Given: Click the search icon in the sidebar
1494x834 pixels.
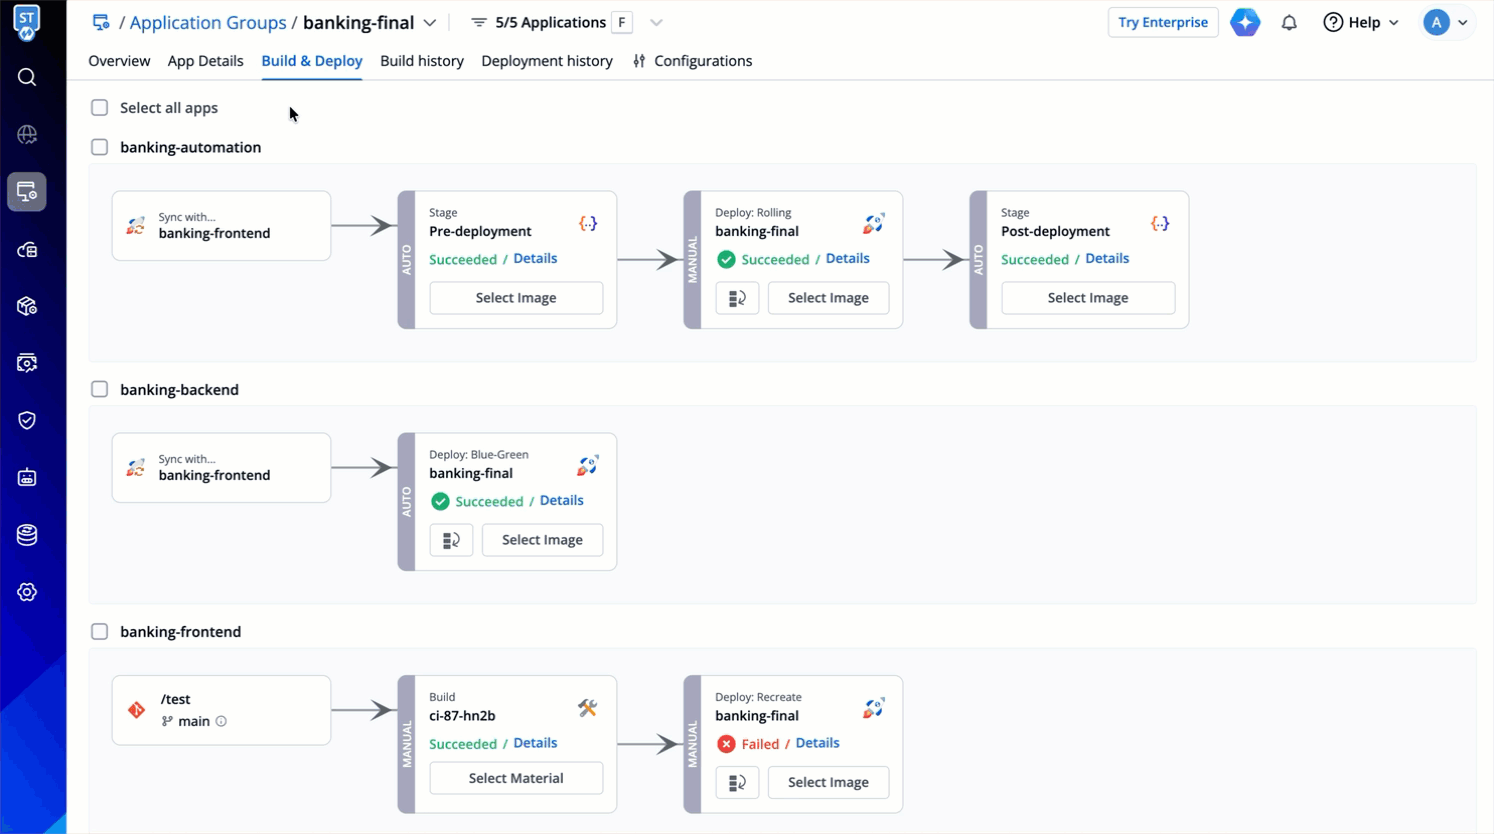Looking at the screenshot, I should coord(27,77).
